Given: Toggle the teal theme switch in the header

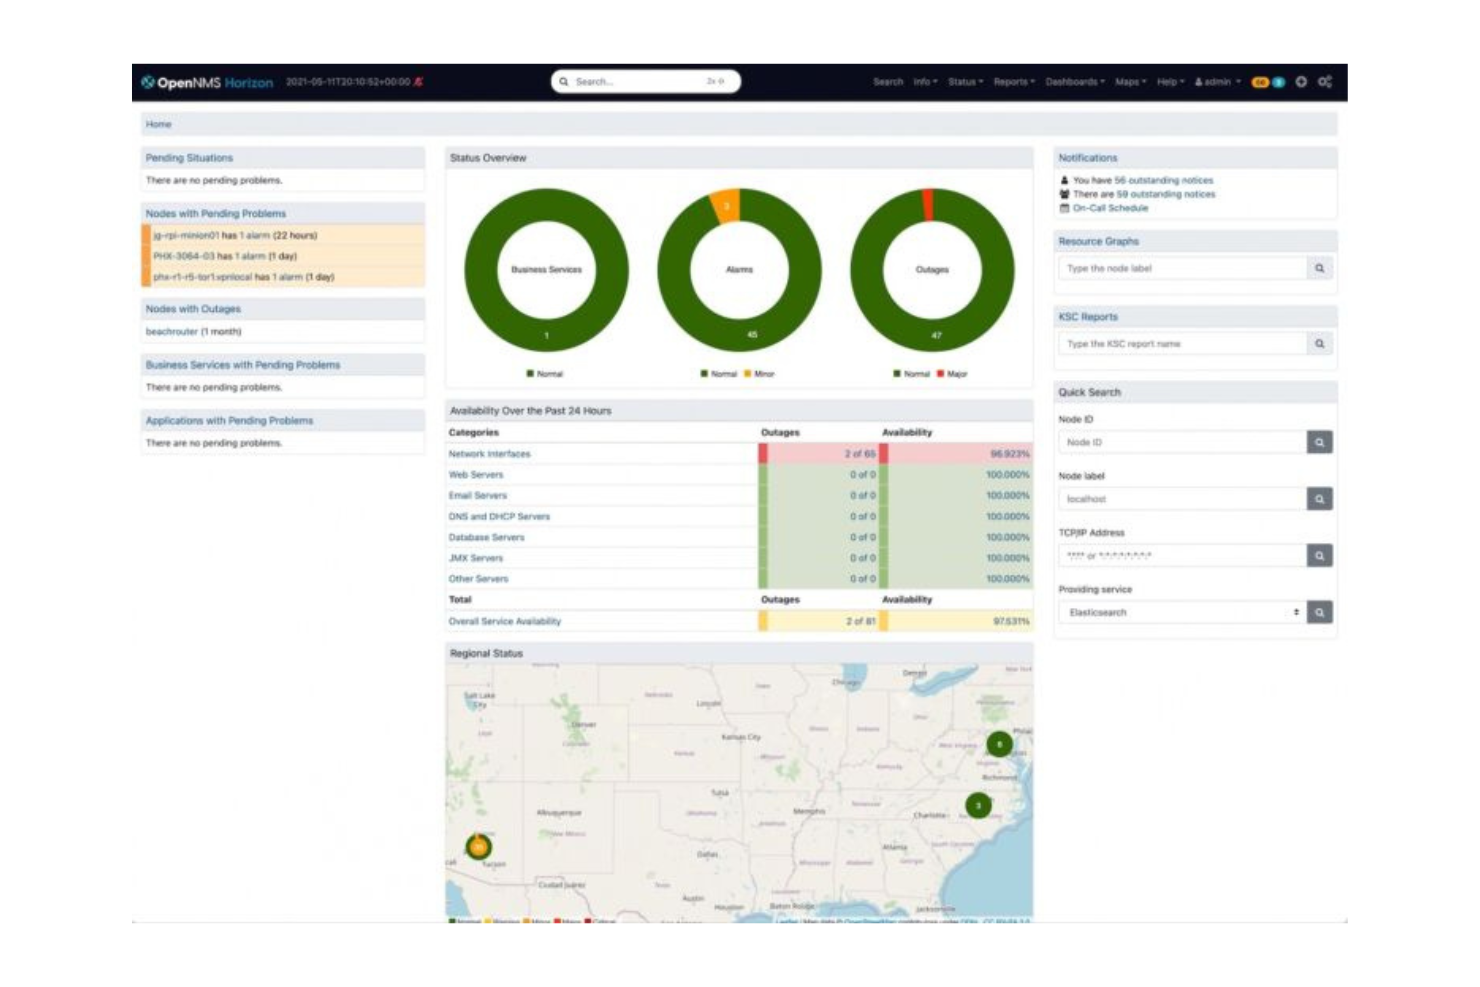Looking at the screenshot, I should pyautogui.click(x=1278, y=82).
